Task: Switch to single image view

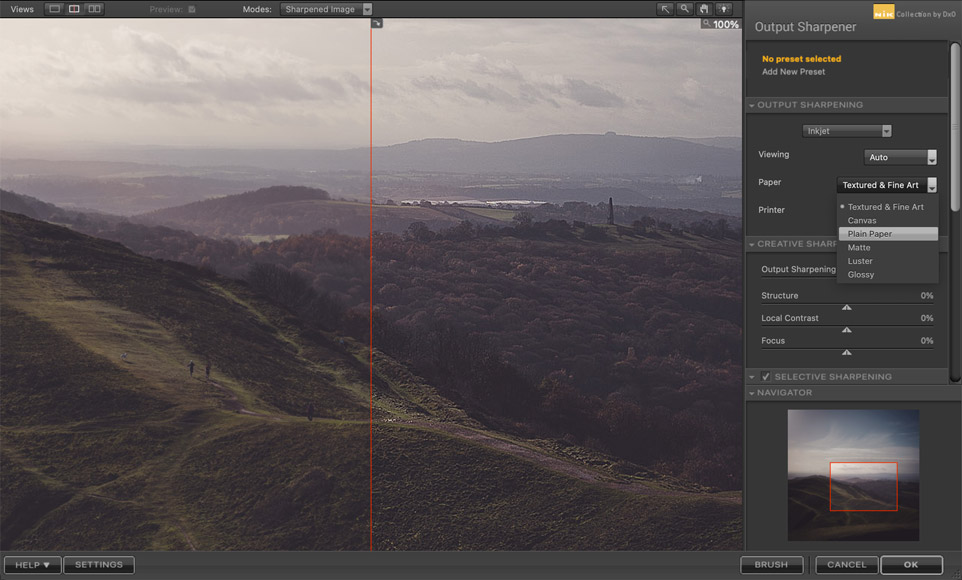Action: tap(54, 9)
